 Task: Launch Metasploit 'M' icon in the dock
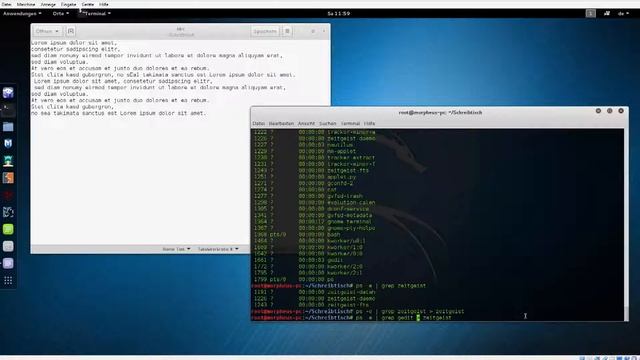[8, 143]
